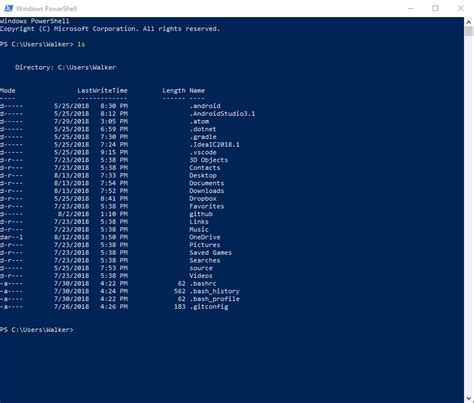
Task: Click the time 3:50 PM on OneDrive row
Action: 114,237
